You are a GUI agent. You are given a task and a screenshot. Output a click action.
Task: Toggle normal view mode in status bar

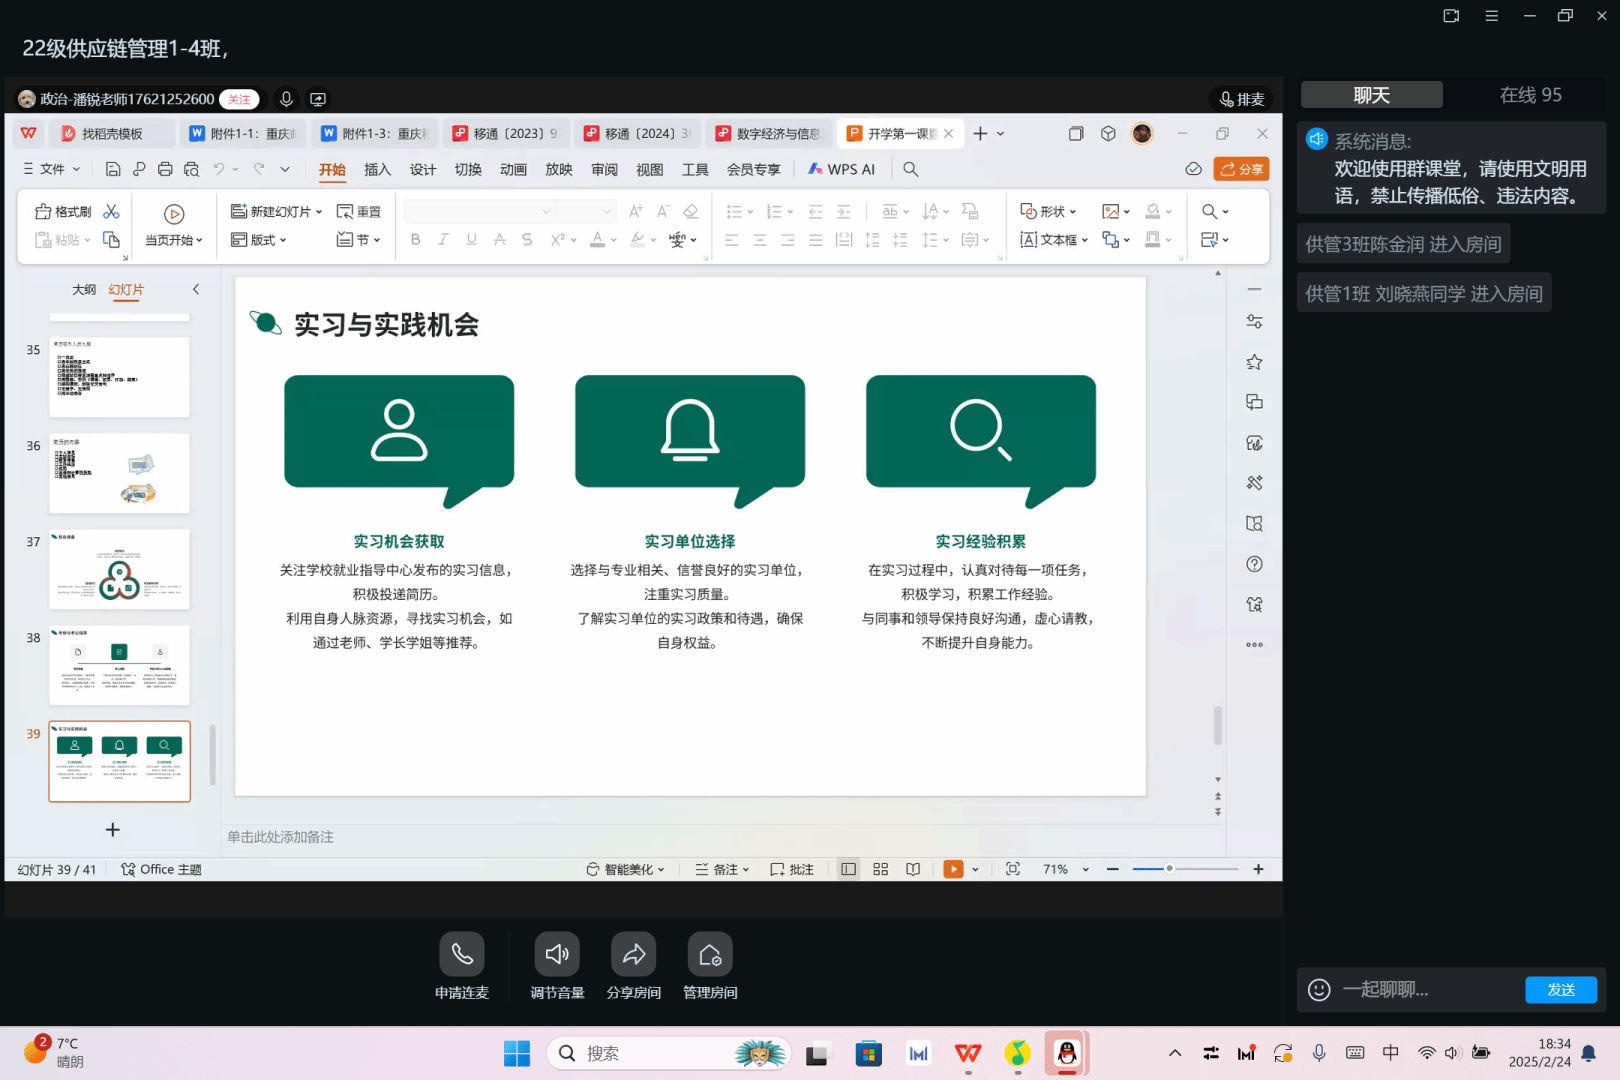(848, 869)
